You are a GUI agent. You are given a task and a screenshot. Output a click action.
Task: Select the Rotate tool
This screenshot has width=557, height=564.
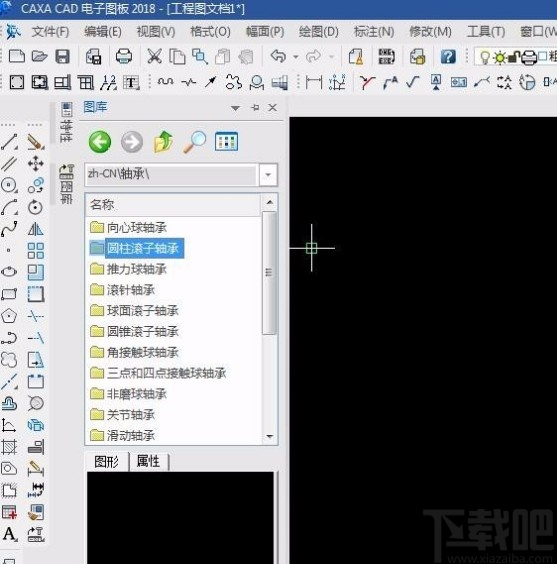tap(35, 207)
